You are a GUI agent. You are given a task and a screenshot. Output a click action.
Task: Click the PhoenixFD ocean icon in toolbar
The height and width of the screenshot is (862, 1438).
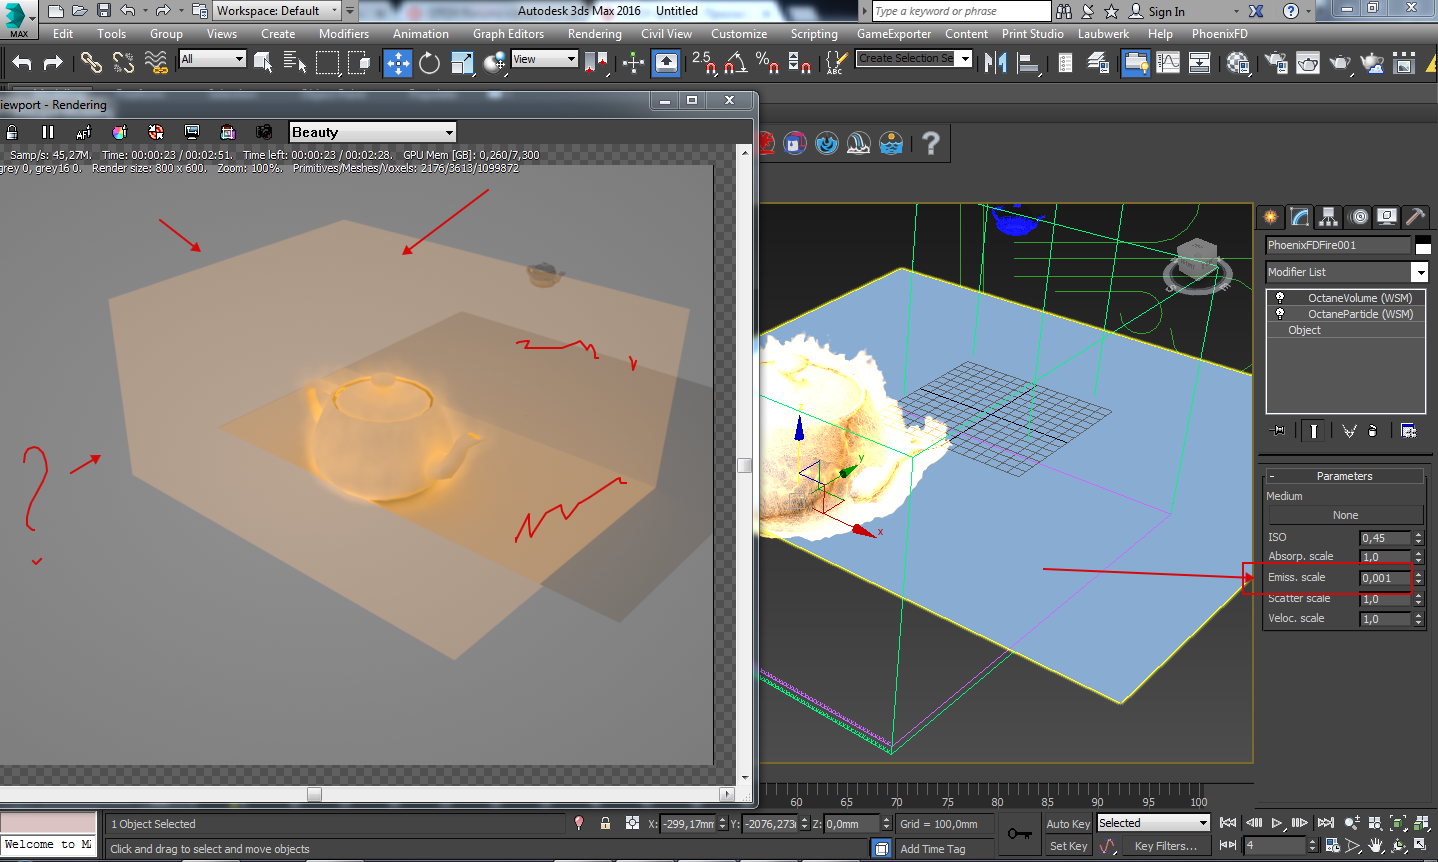(891, 143)
